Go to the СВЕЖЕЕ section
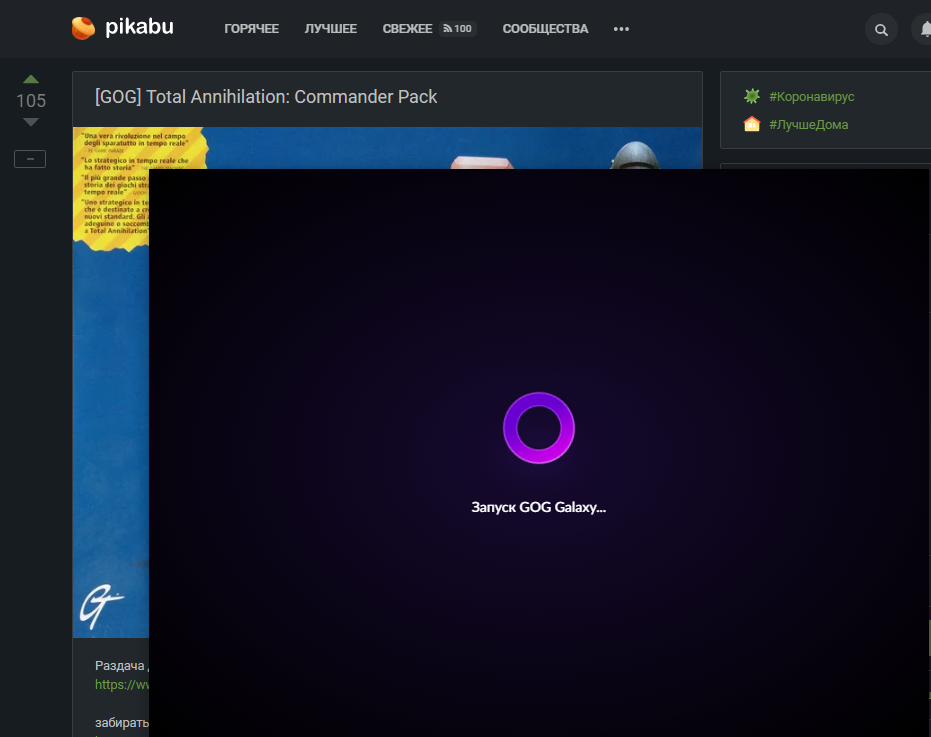This screenshot has height=737, width=931. coord(407,29)
